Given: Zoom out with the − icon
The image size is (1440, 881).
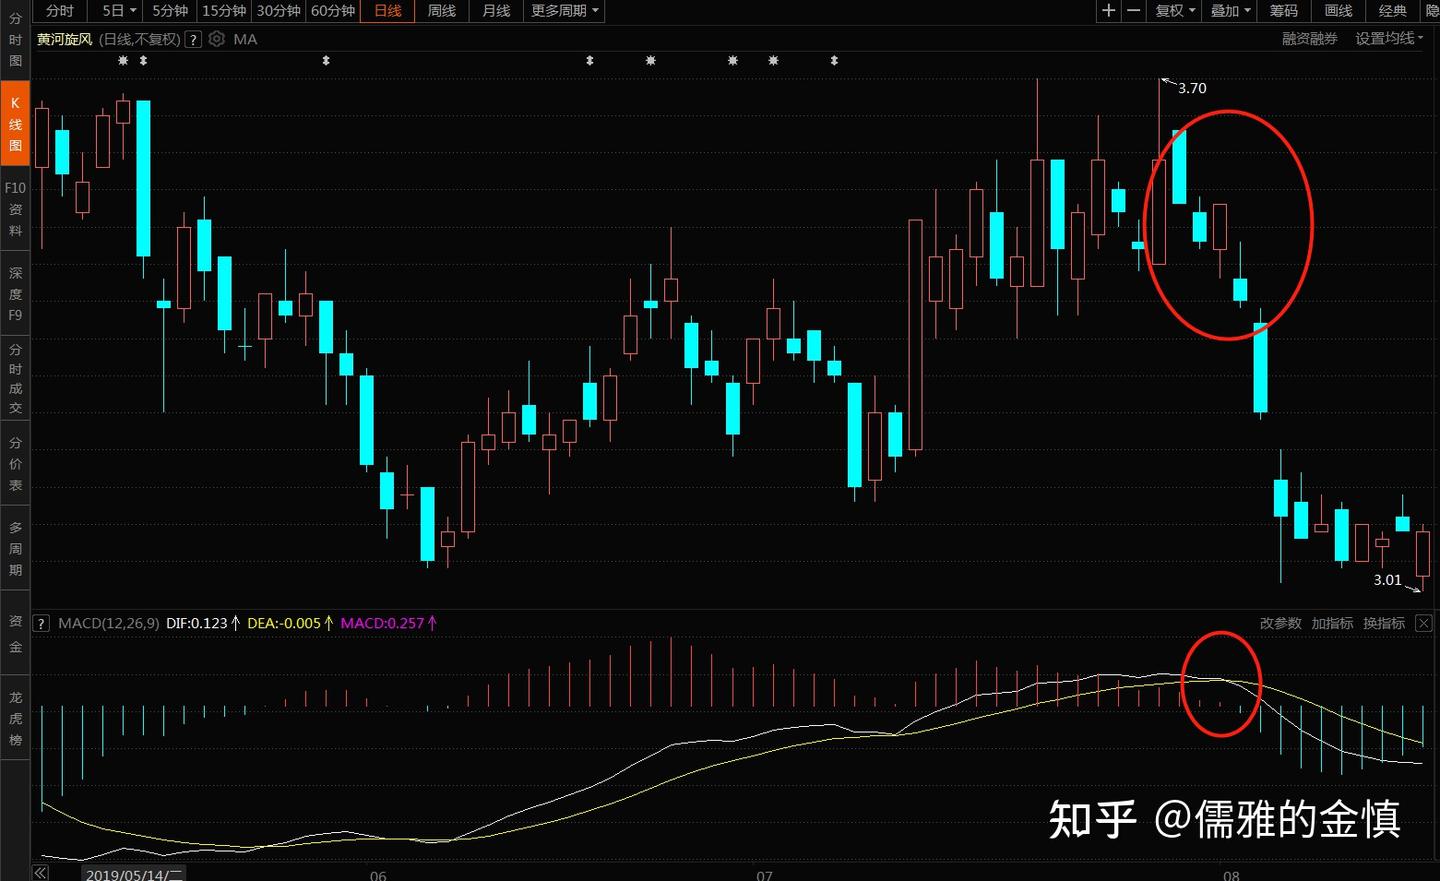Looking at the screenshot, I should point(1132,11).
